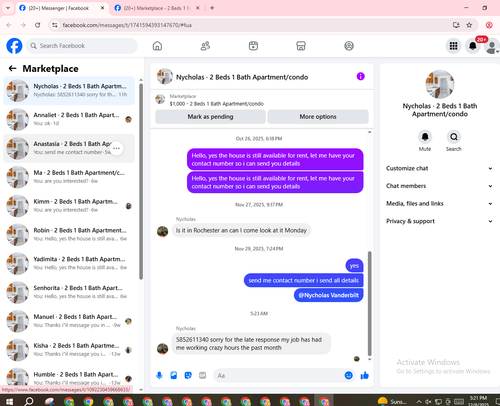Image resolution: width=500 pixels, height=406 pixels.
Task: Open the Marketplace storefront icon
Action: [x=301, y=46]
